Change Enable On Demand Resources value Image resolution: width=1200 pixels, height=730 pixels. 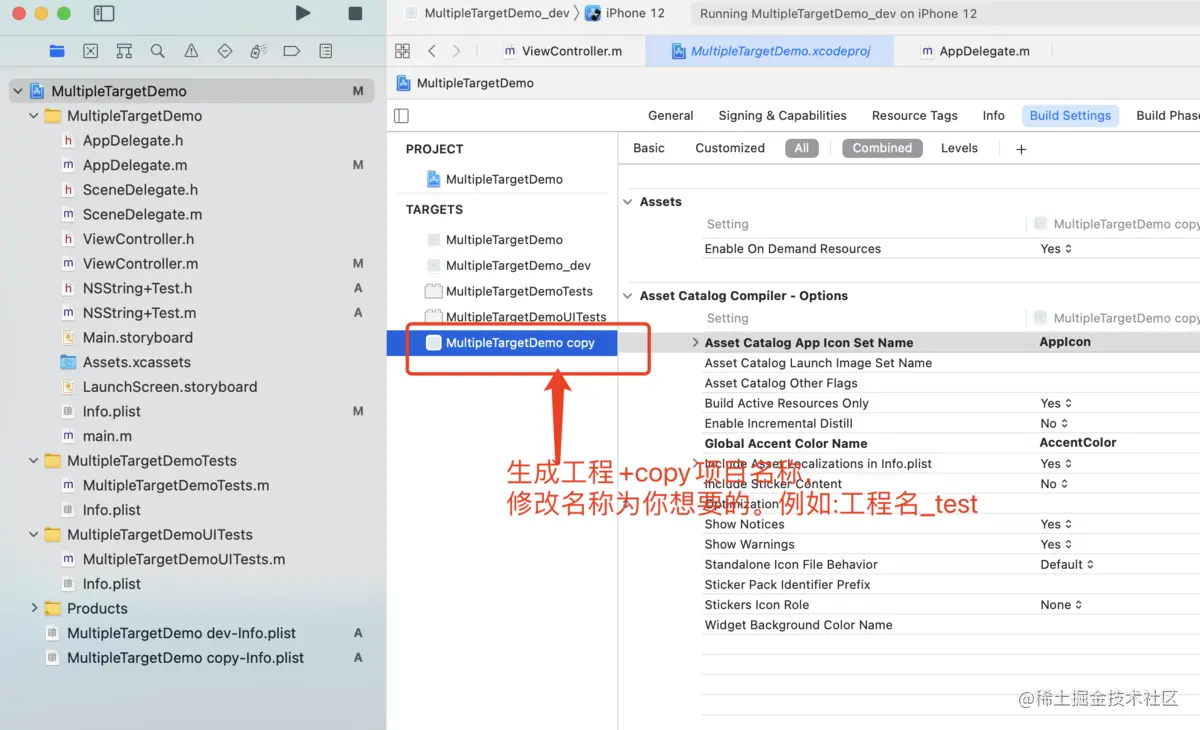click(x=1056, y=249)
